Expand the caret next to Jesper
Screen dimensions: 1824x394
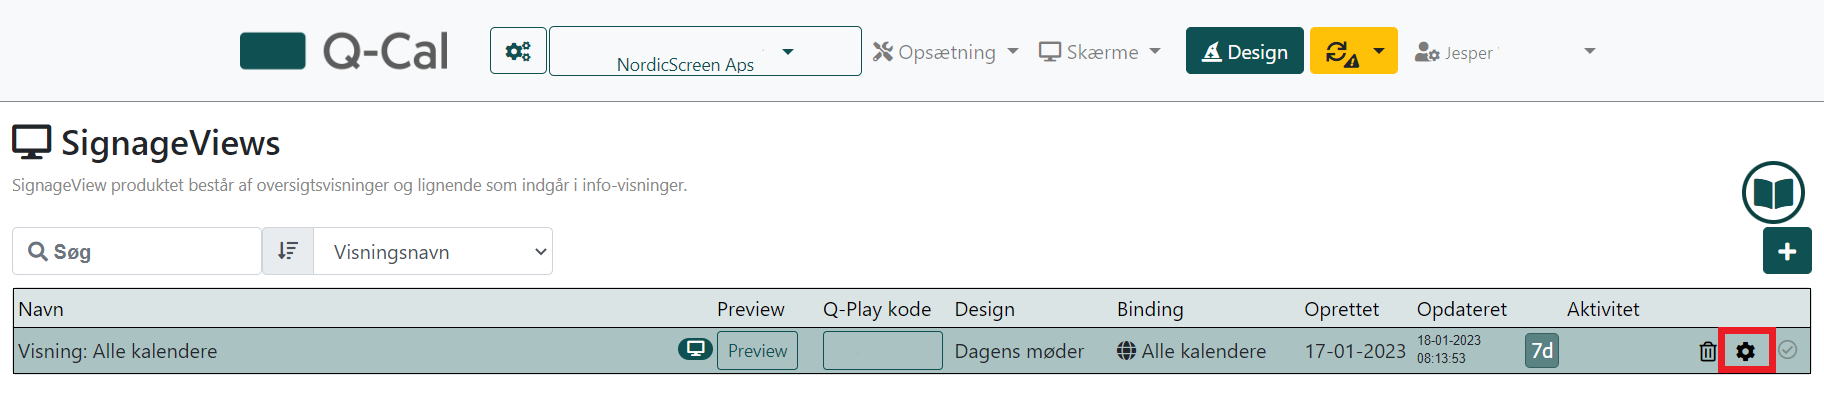tap(1589, 51)
